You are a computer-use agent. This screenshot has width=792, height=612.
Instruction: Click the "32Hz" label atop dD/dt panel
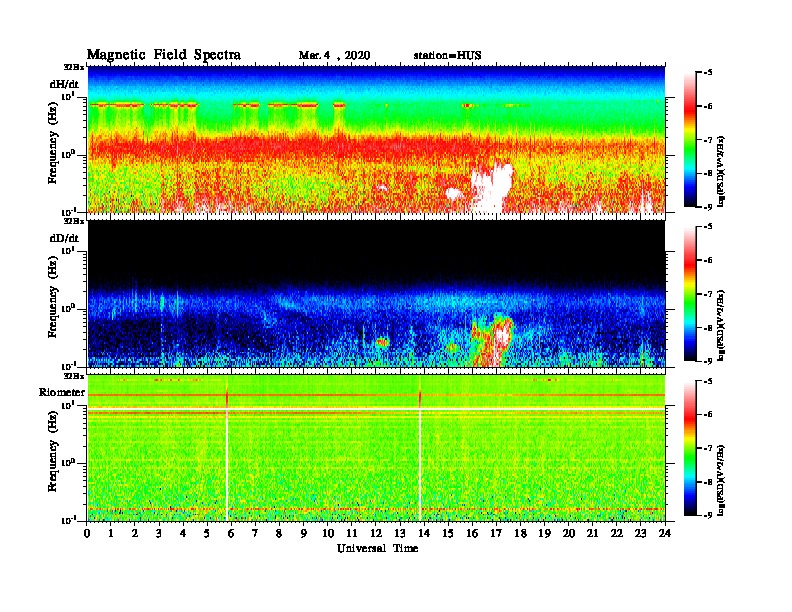coord(74,221)
